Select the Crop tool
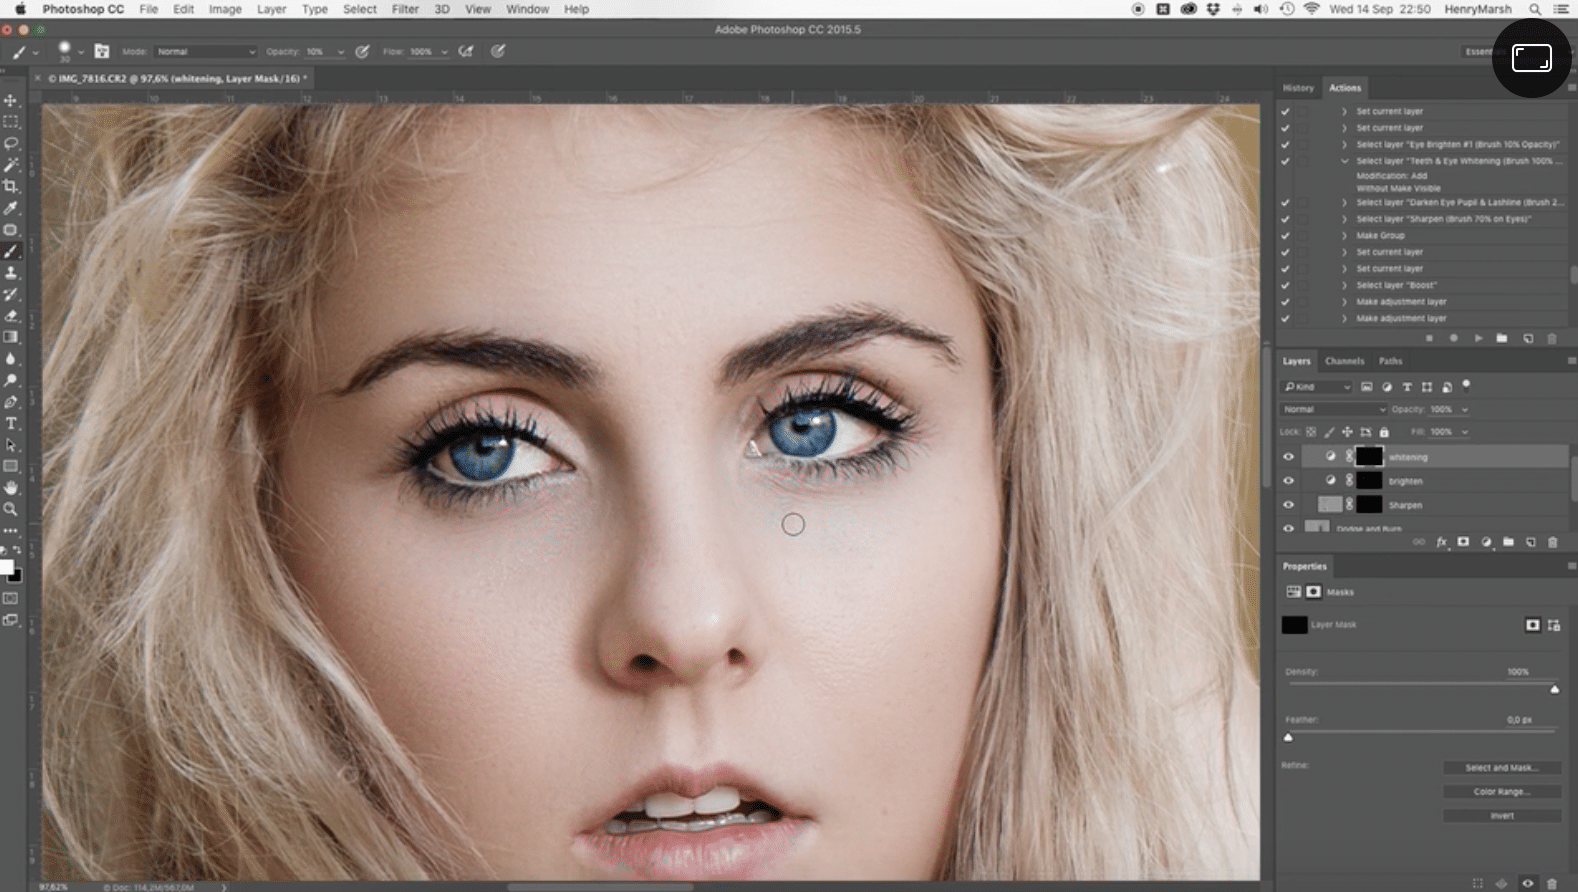This screenshot has height=892, width=1578. coord(11,186)
